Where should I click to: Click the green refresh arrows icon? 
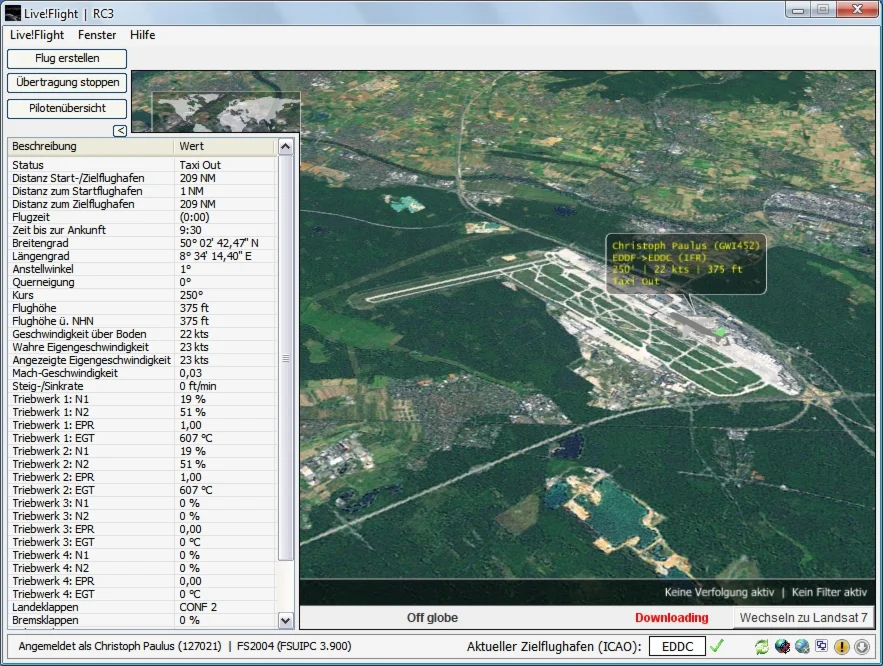762,647
